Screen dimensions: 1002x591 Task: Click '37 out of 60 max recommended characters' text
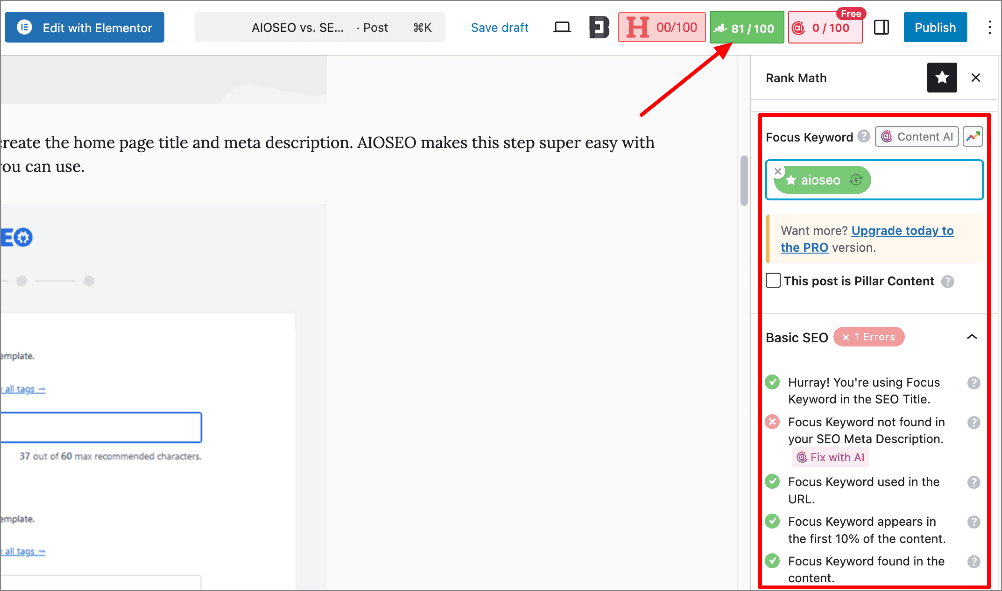(x=110, y=456)
